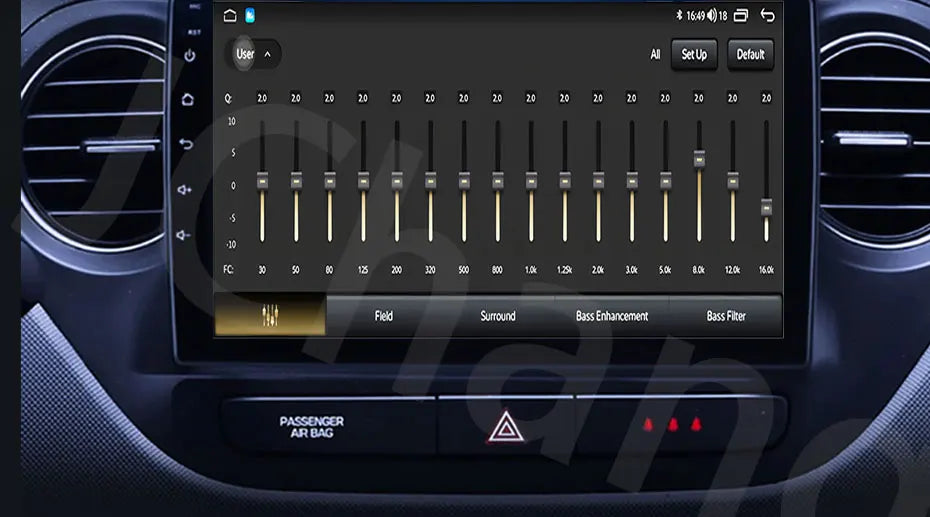Tap the 12.0k frequency label
The height and width of the screenshot is (517, 930).
click(x=732, y=270)
